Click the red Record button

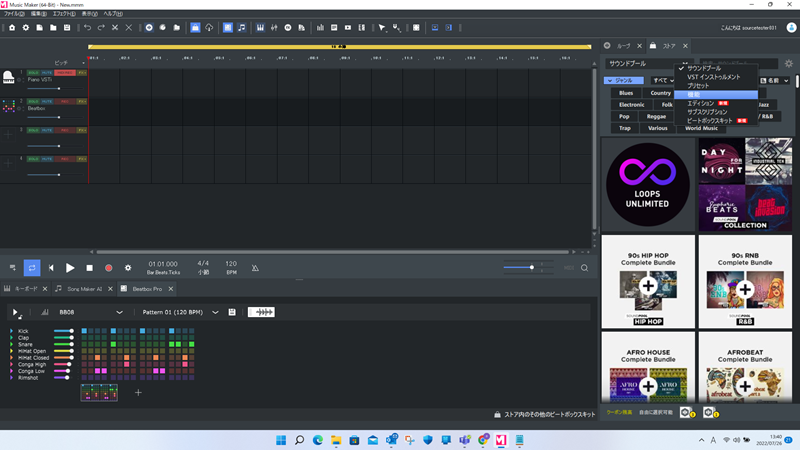click(108, 268)
